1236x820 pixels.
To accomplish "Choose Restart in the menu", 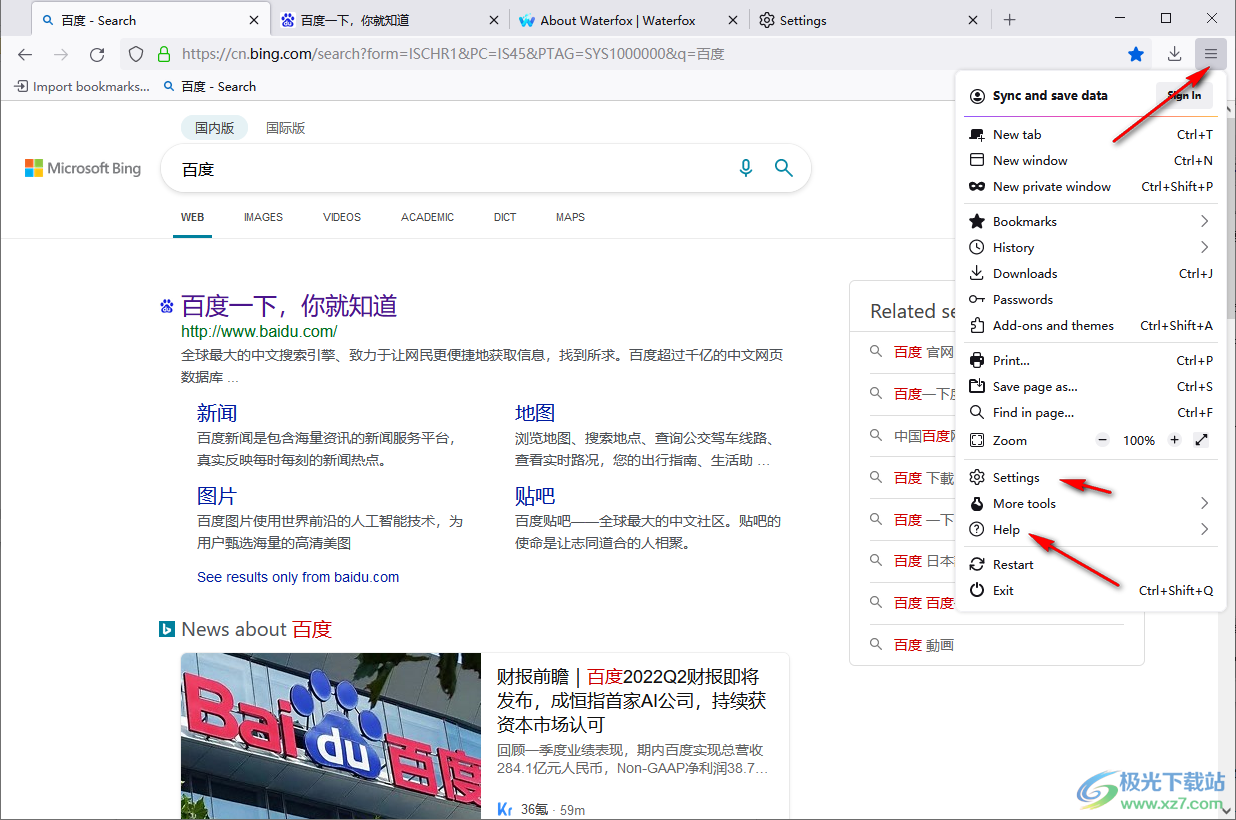I will [1090, 564].
